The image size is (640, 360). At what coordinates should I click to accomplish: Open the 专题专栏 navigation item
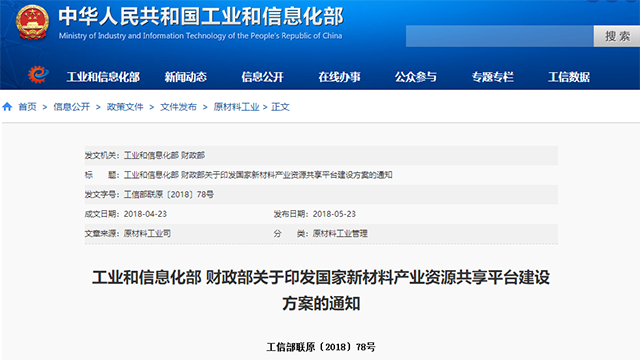tap(493, 77)
